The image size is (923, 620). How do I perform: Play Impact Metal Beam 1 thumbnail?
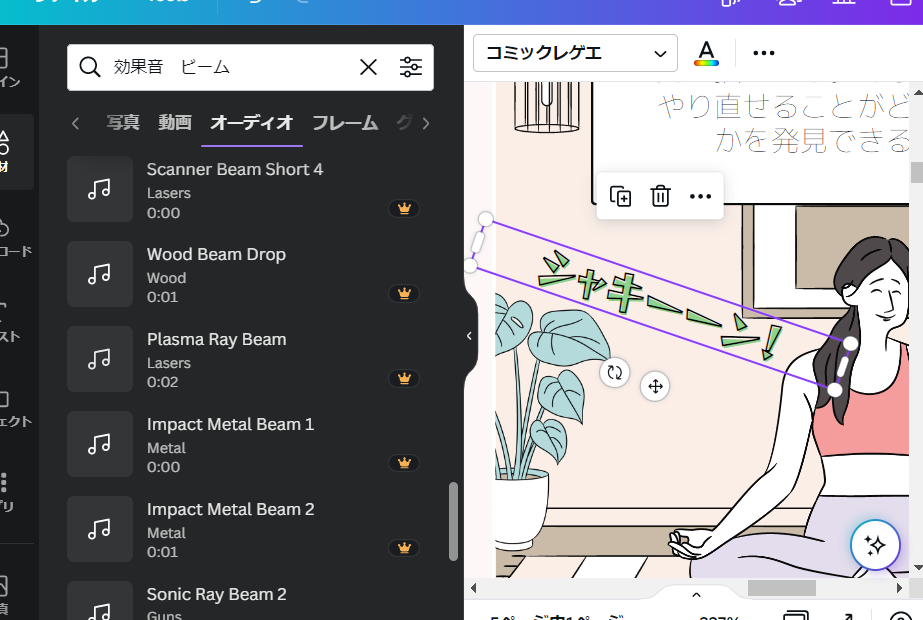point(100,444)
